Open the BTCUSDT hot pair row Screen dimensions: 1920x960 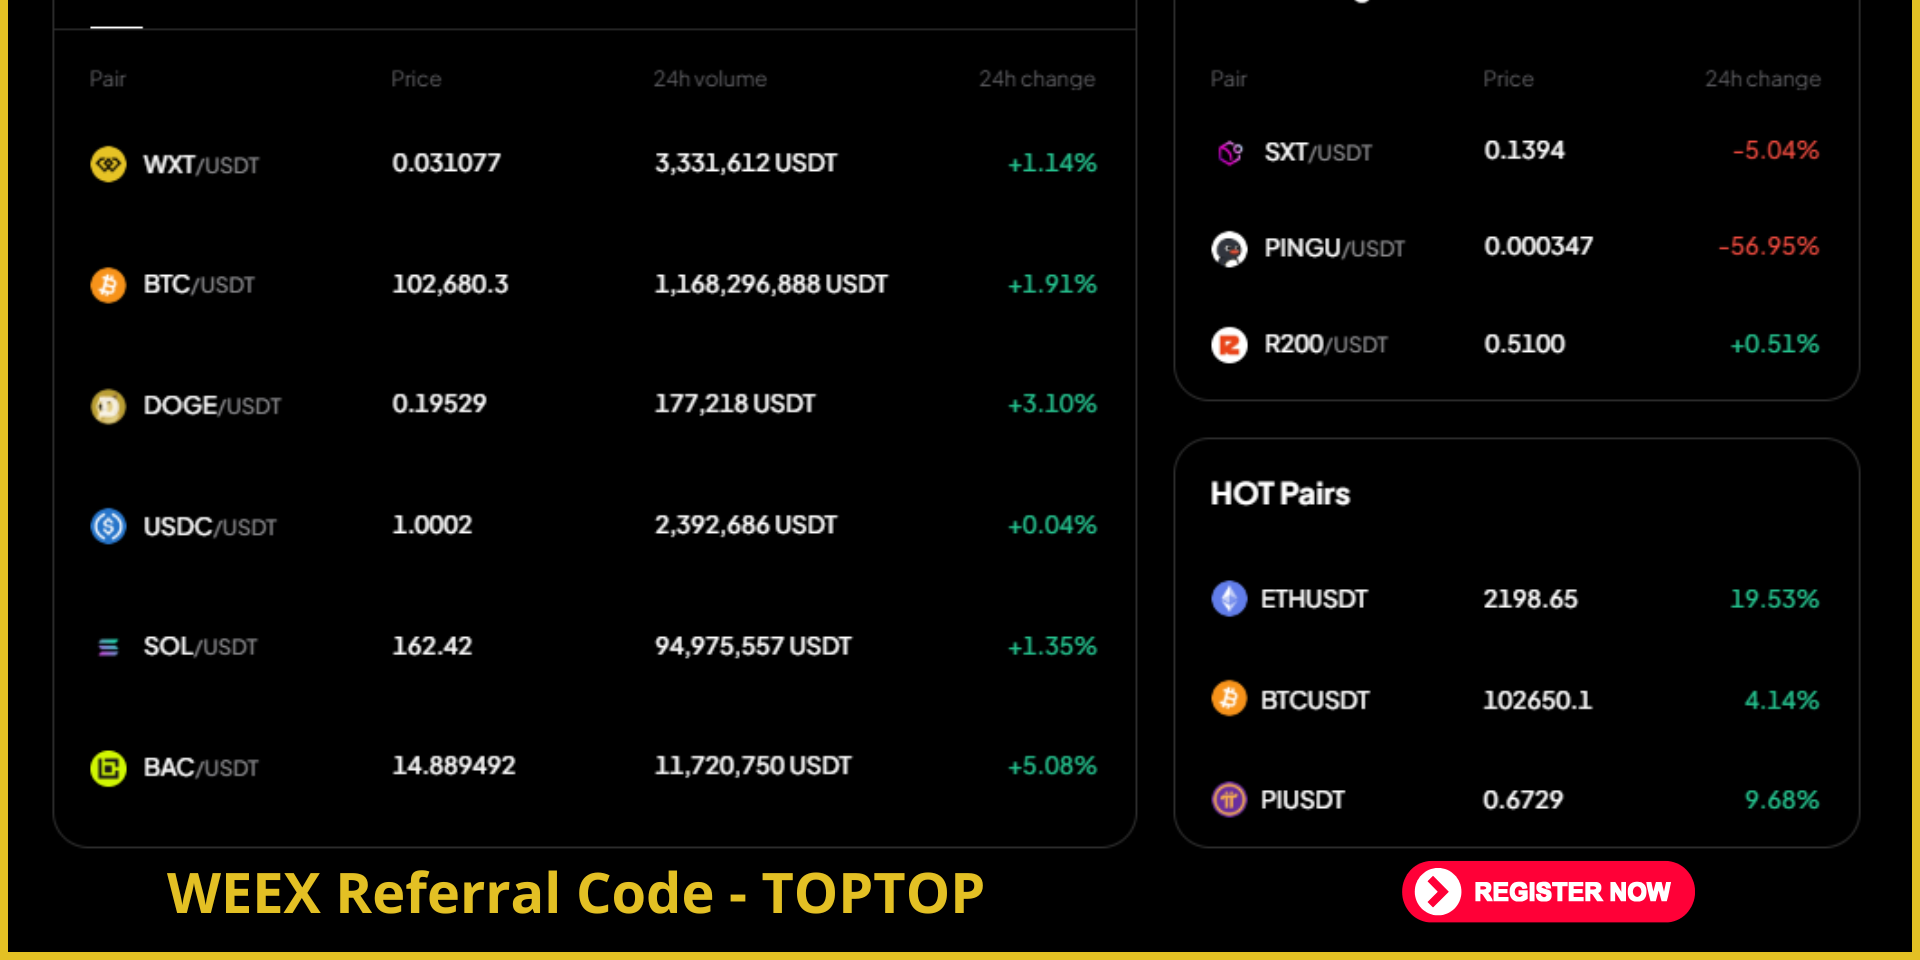pyautogui.click(x=1314, y=700)
